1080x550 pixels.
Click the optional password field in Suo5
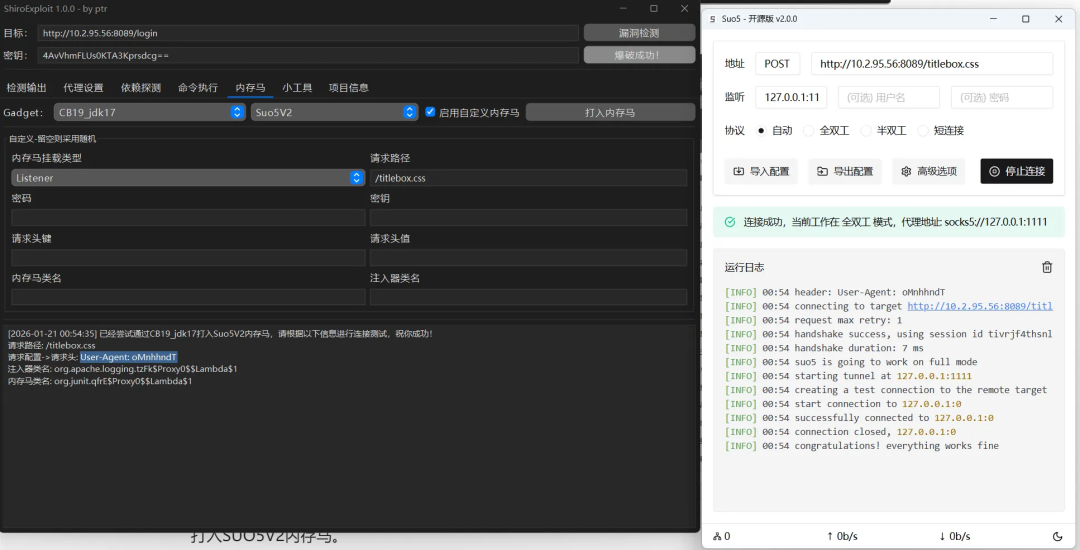pos(1001,97)
